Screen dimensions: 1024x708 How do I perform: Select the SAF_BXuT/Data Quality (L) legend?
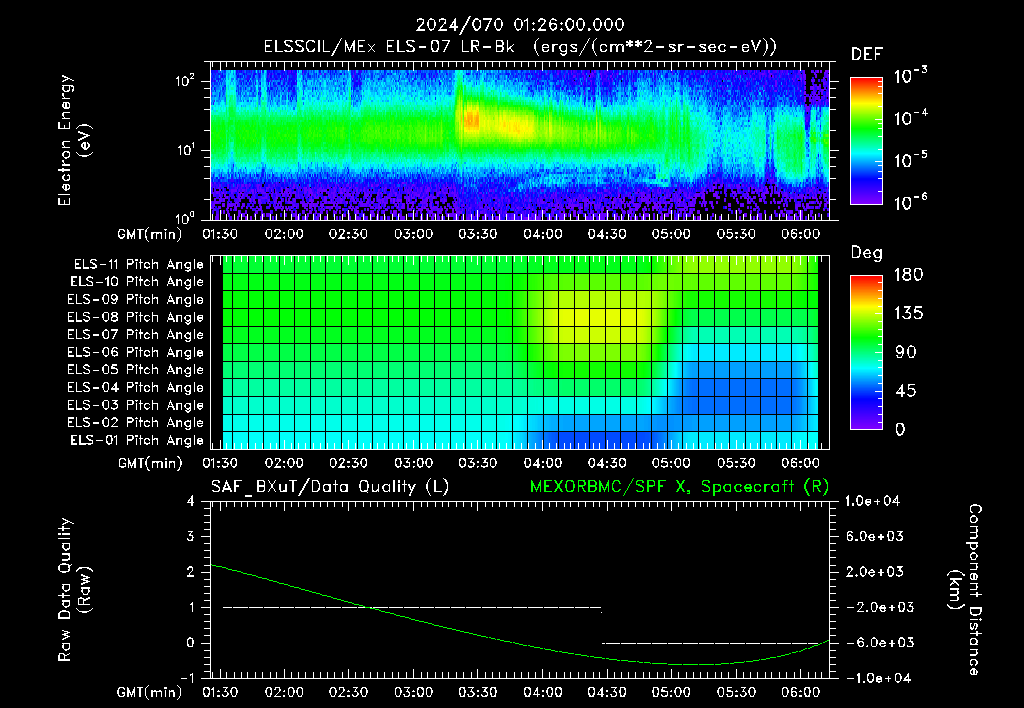330,487
